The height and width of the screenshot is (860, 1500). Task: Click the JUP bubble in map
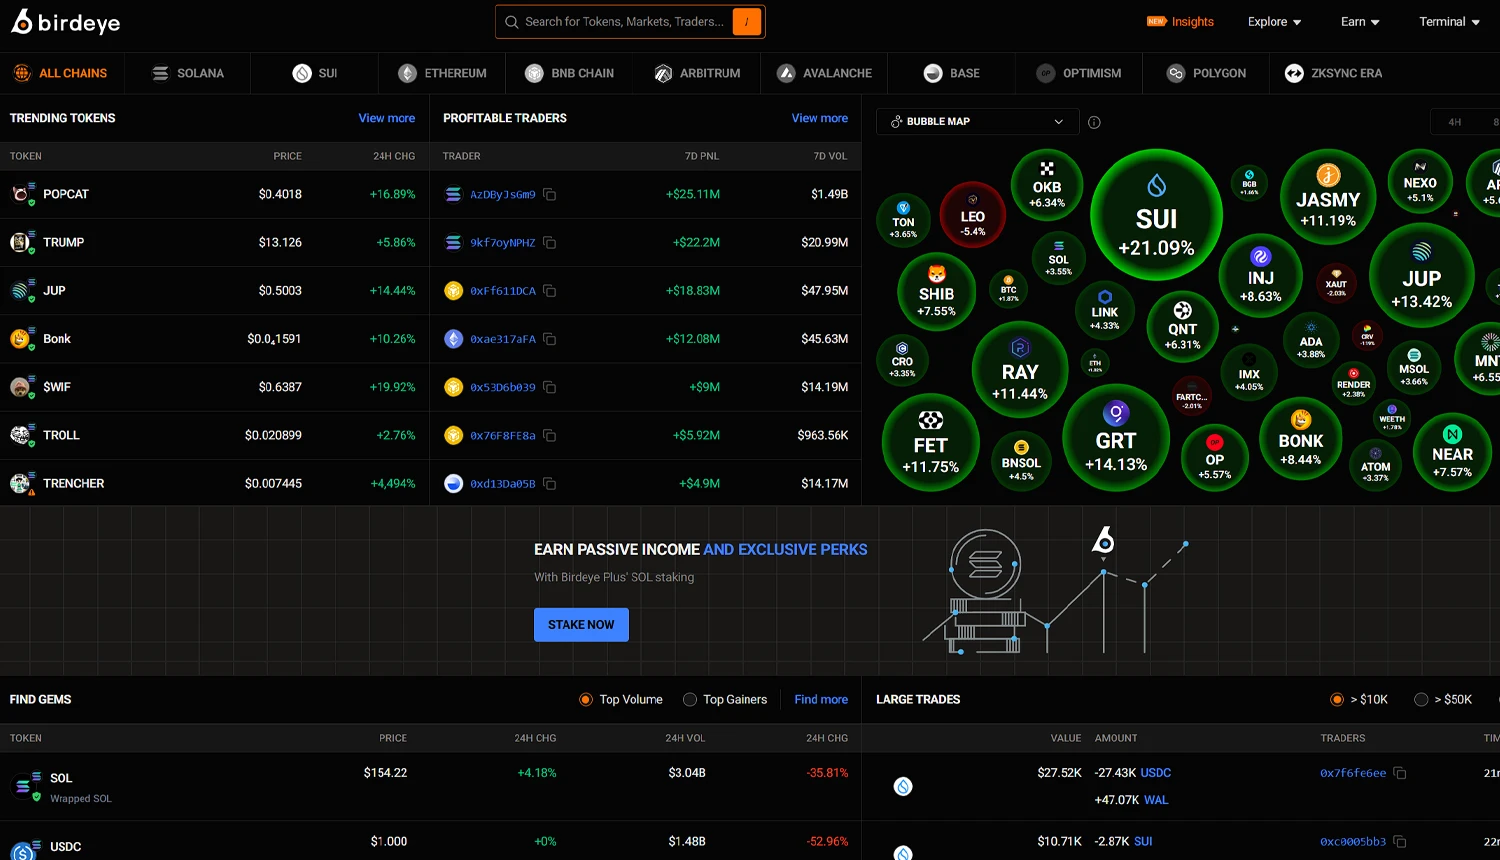(1421, 275)
